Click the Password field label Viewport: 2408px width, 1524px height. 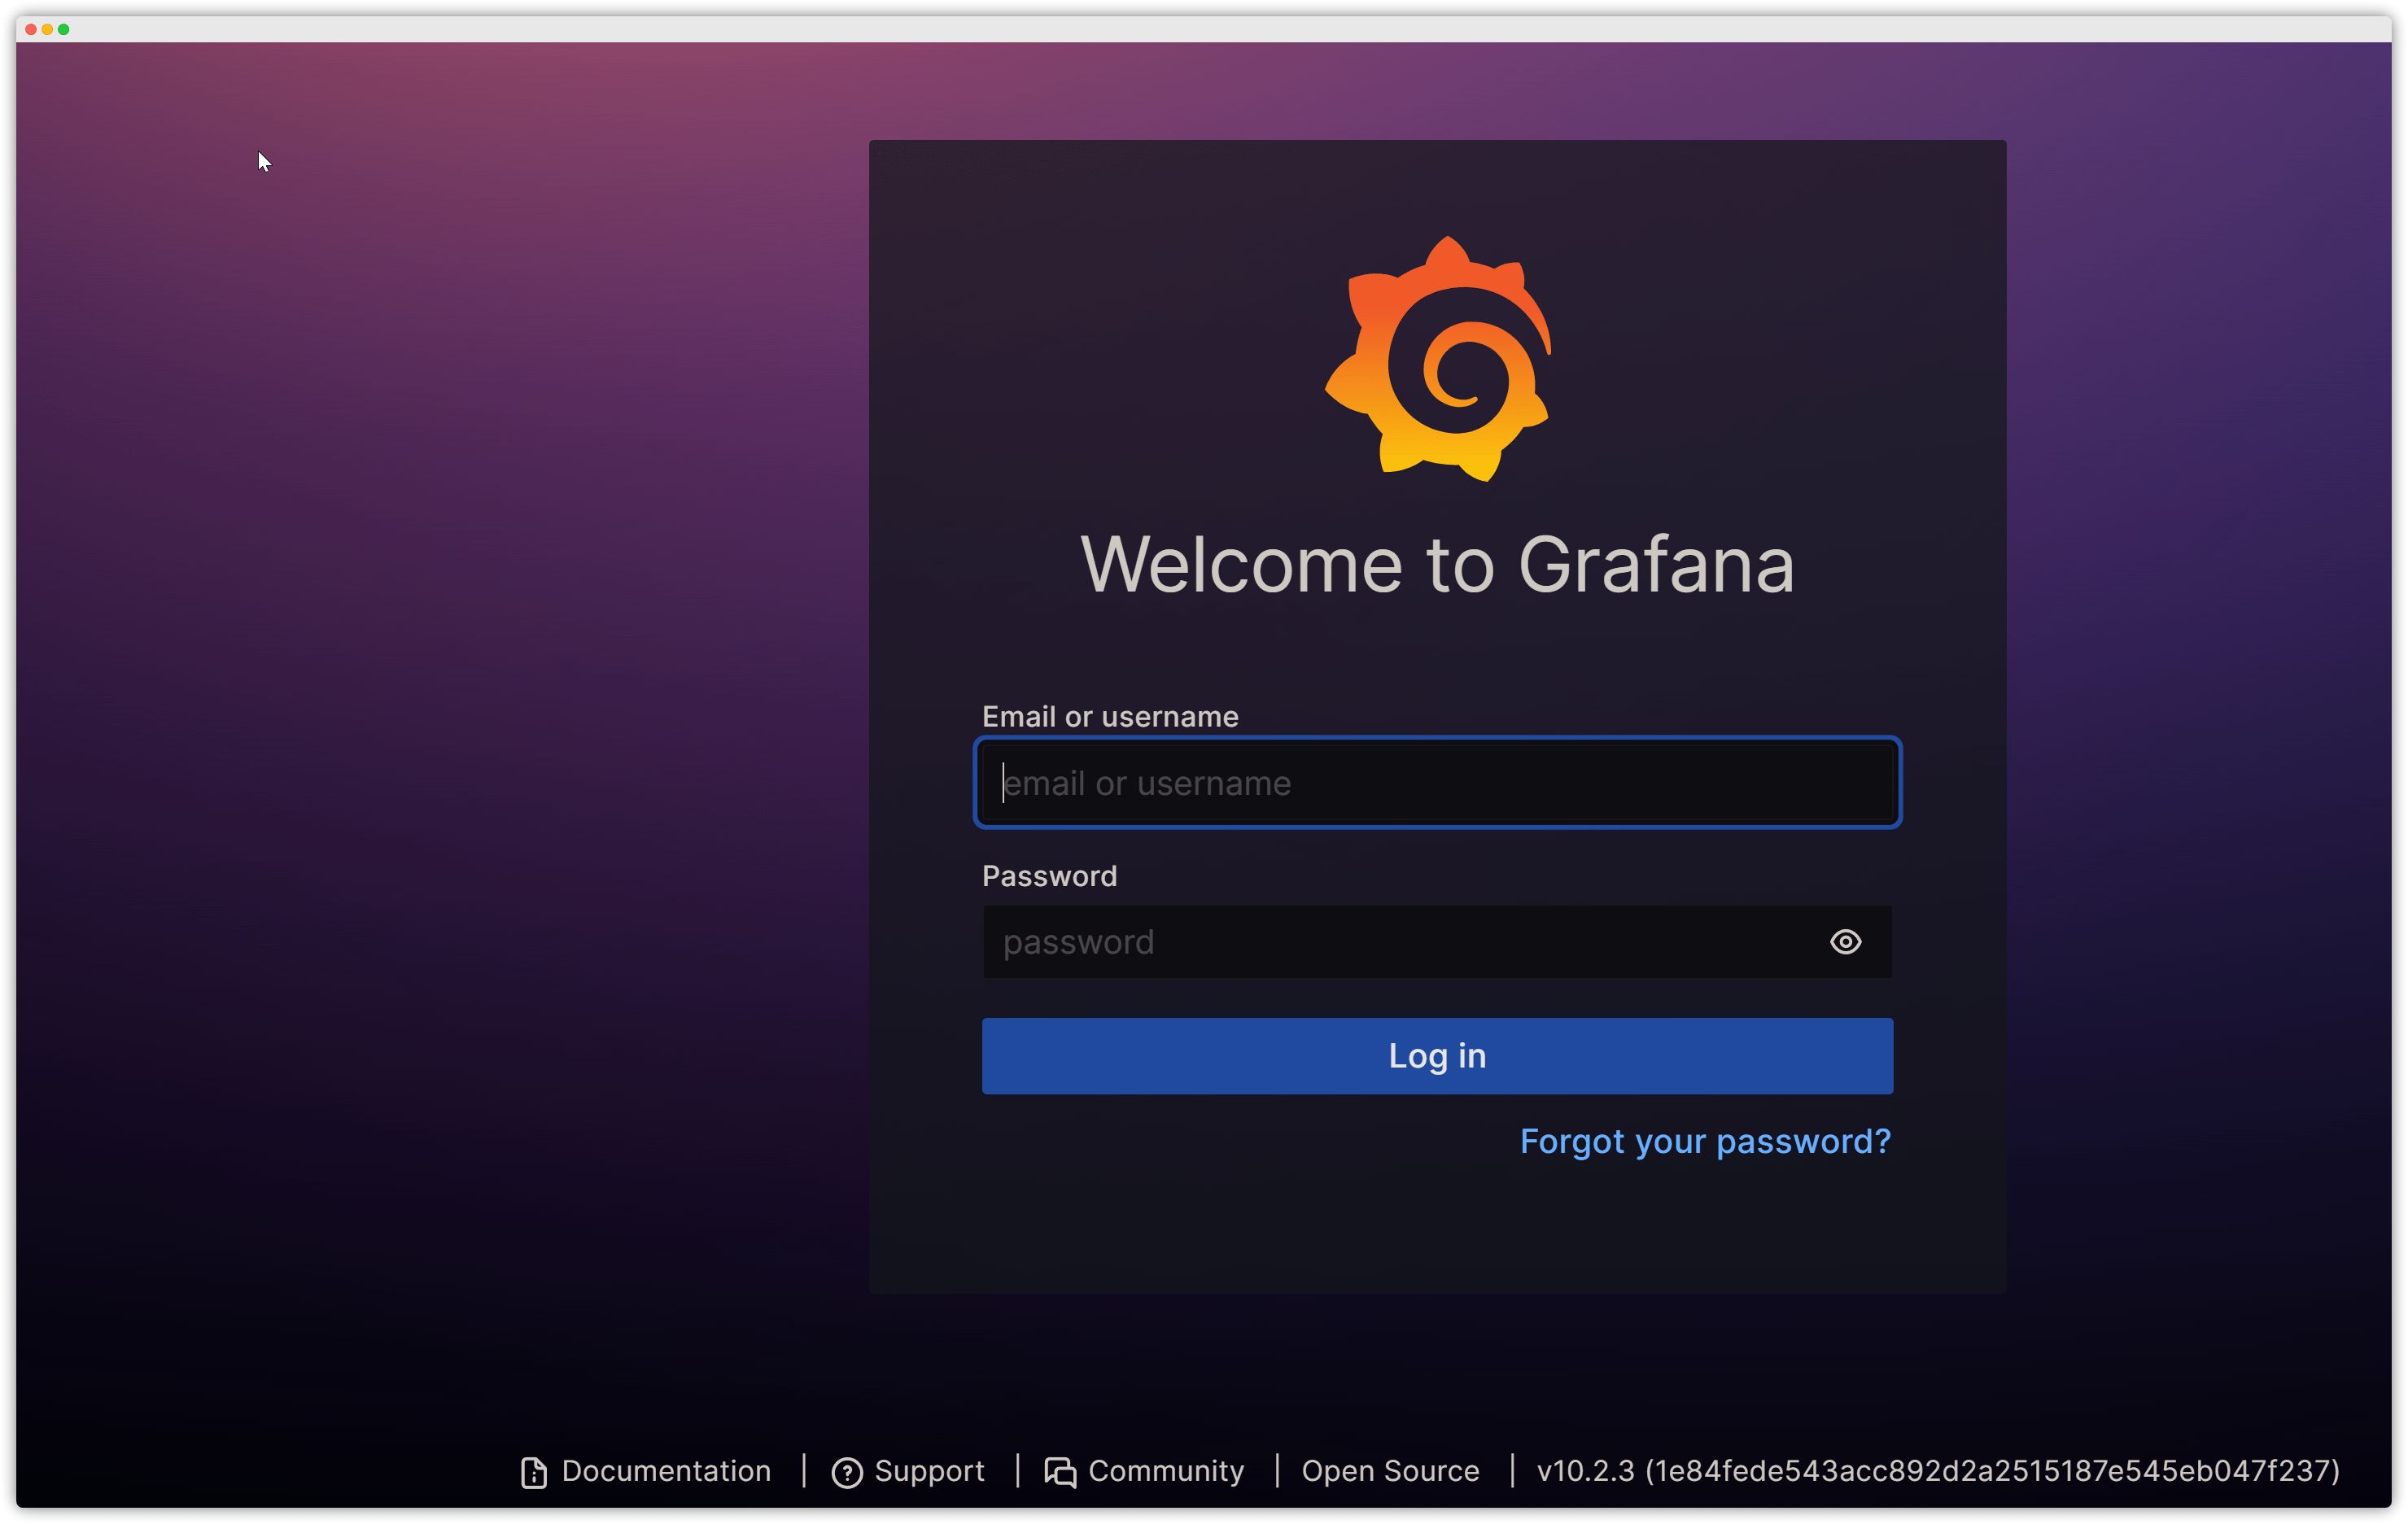(x=1049, y=876)
